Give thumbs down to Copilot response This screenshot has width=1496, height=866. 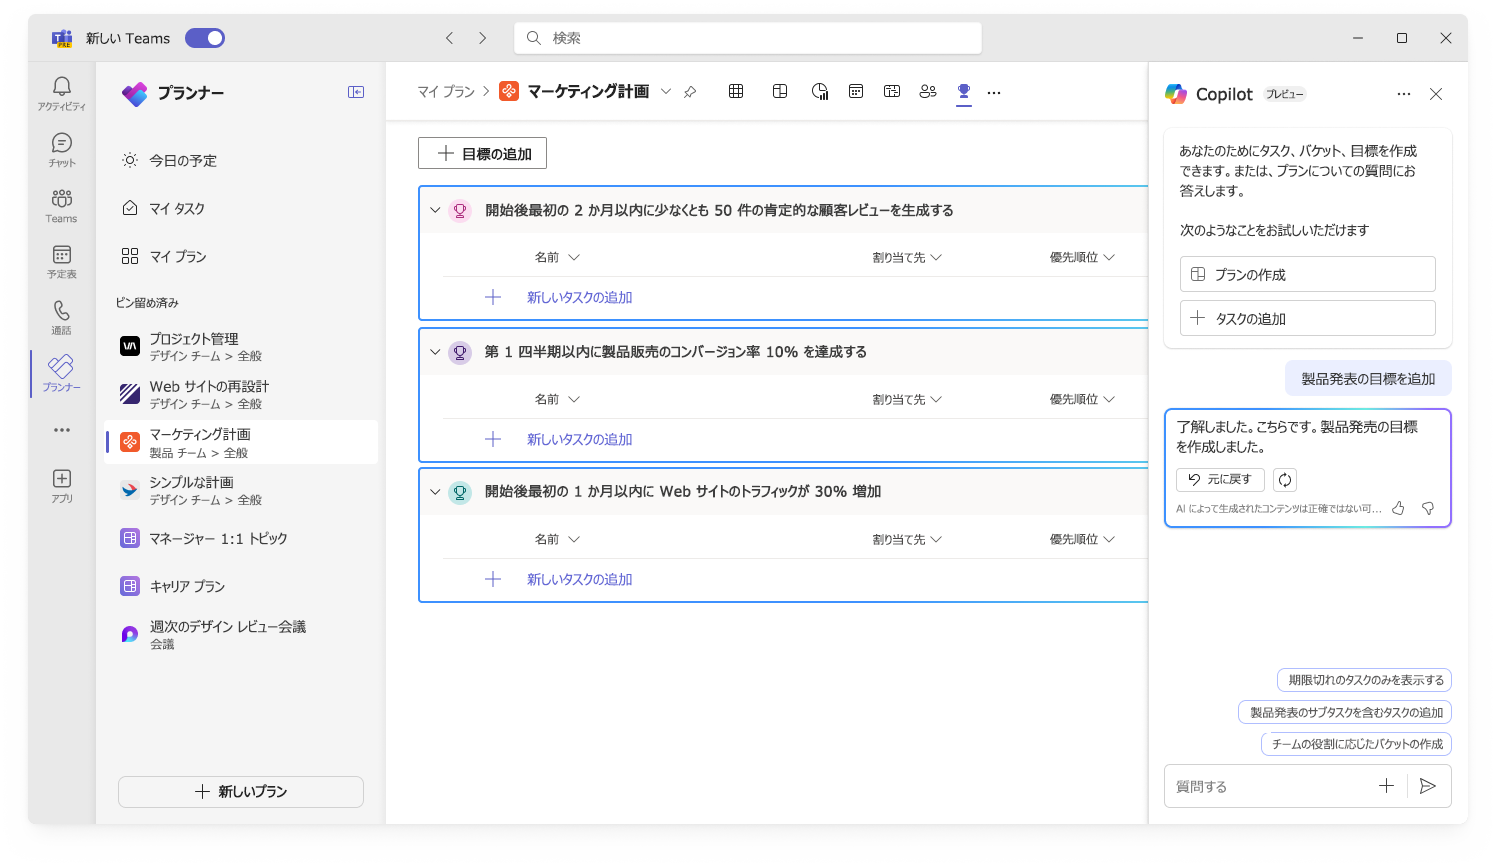(1428, 508)
